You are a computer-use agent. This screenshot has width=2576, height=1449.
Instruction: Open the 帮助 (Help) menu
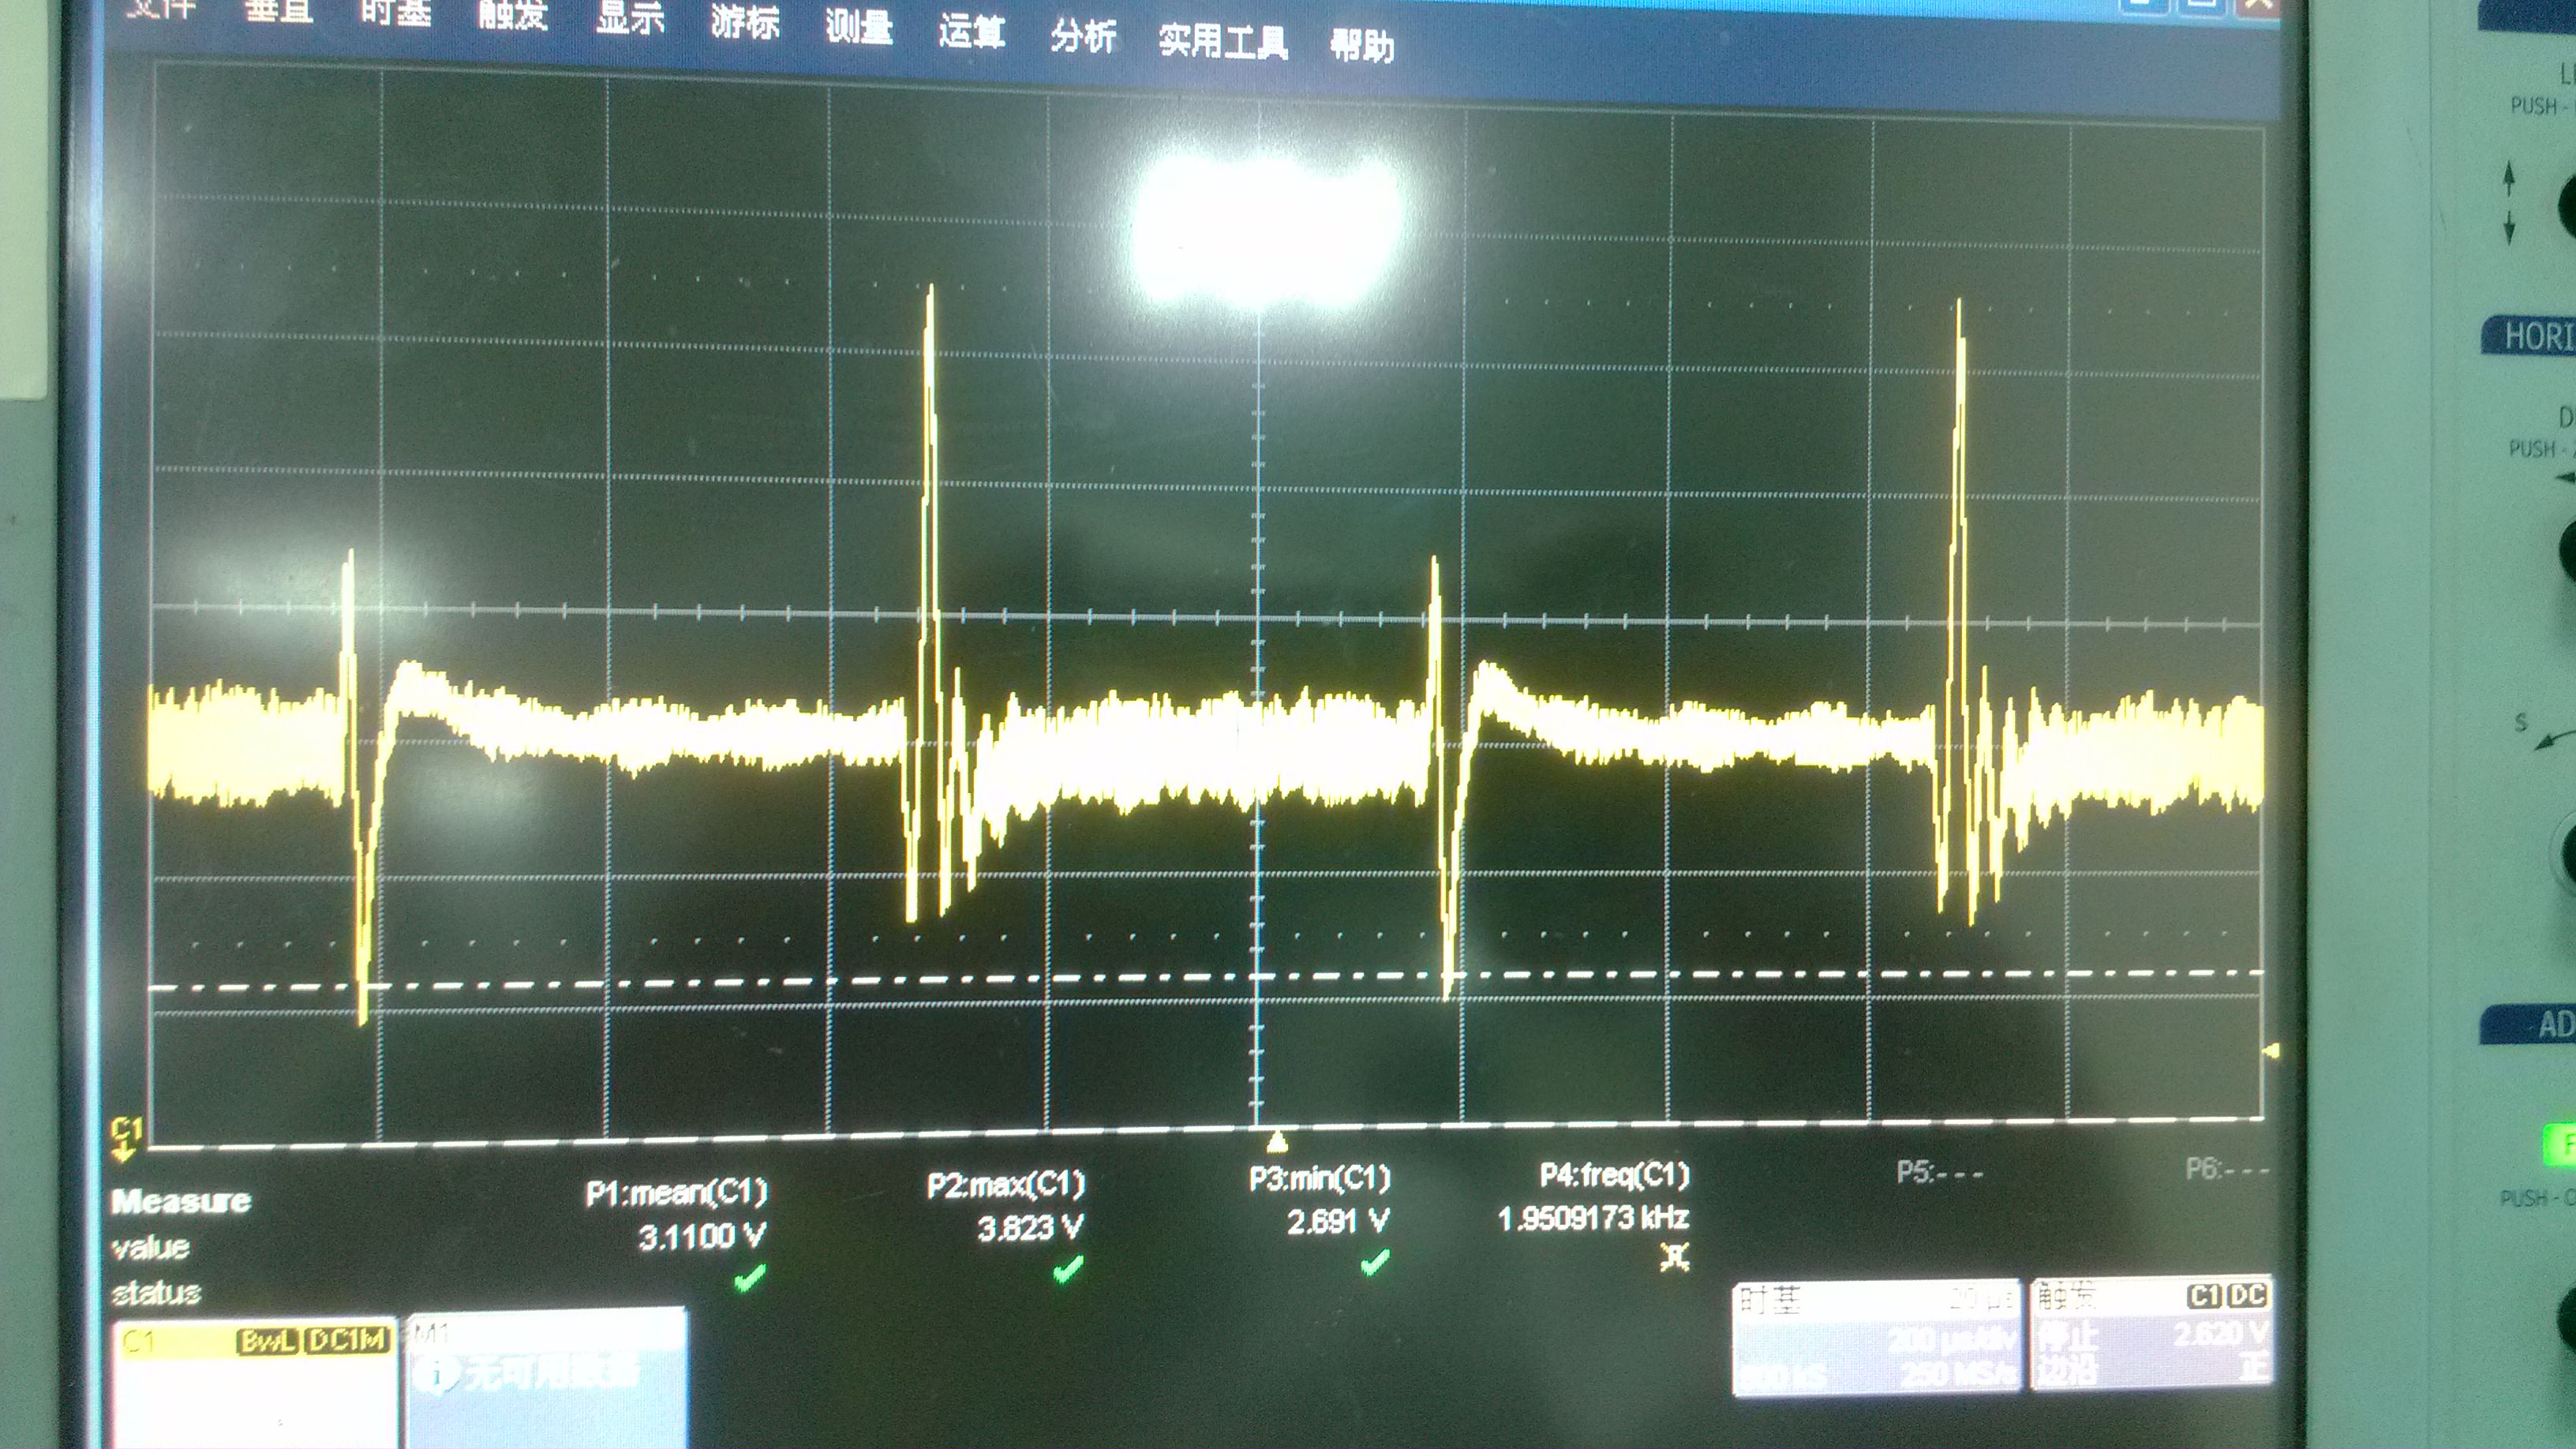tap(1362, 45)
